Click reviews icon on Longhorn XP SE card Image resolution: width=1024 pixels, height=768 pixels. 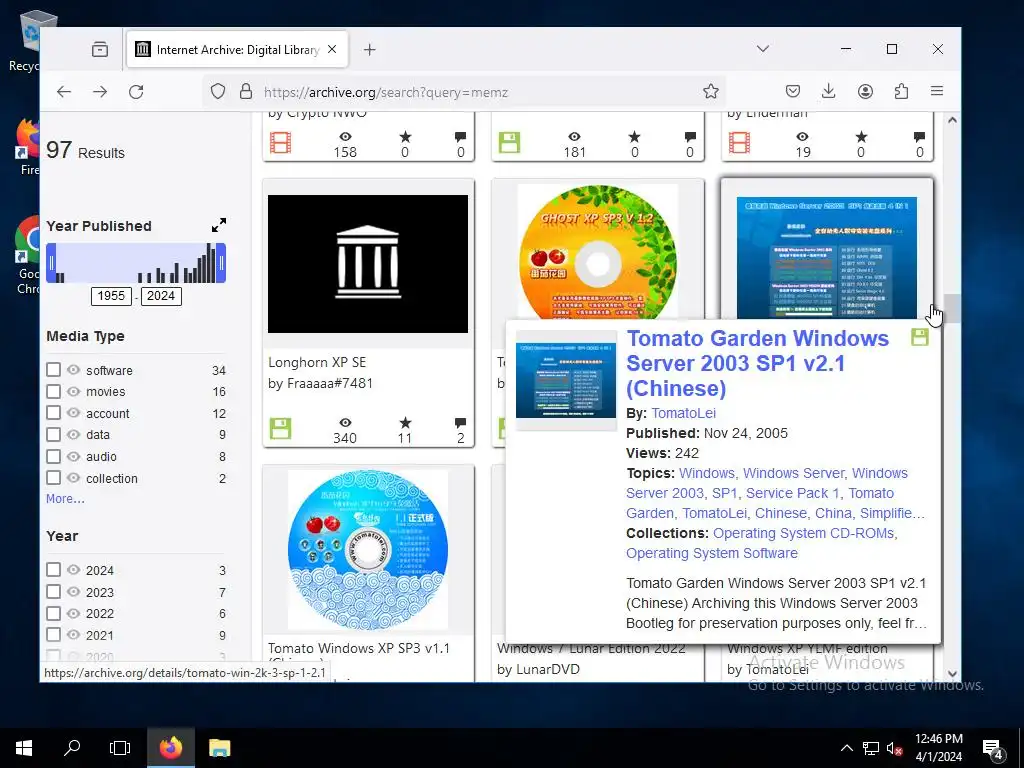point(460,423)
